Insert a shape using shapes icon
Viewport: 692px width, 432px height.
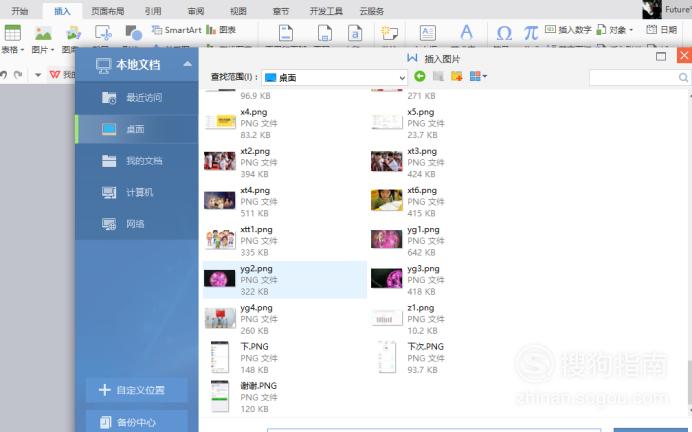pos(133,33)
